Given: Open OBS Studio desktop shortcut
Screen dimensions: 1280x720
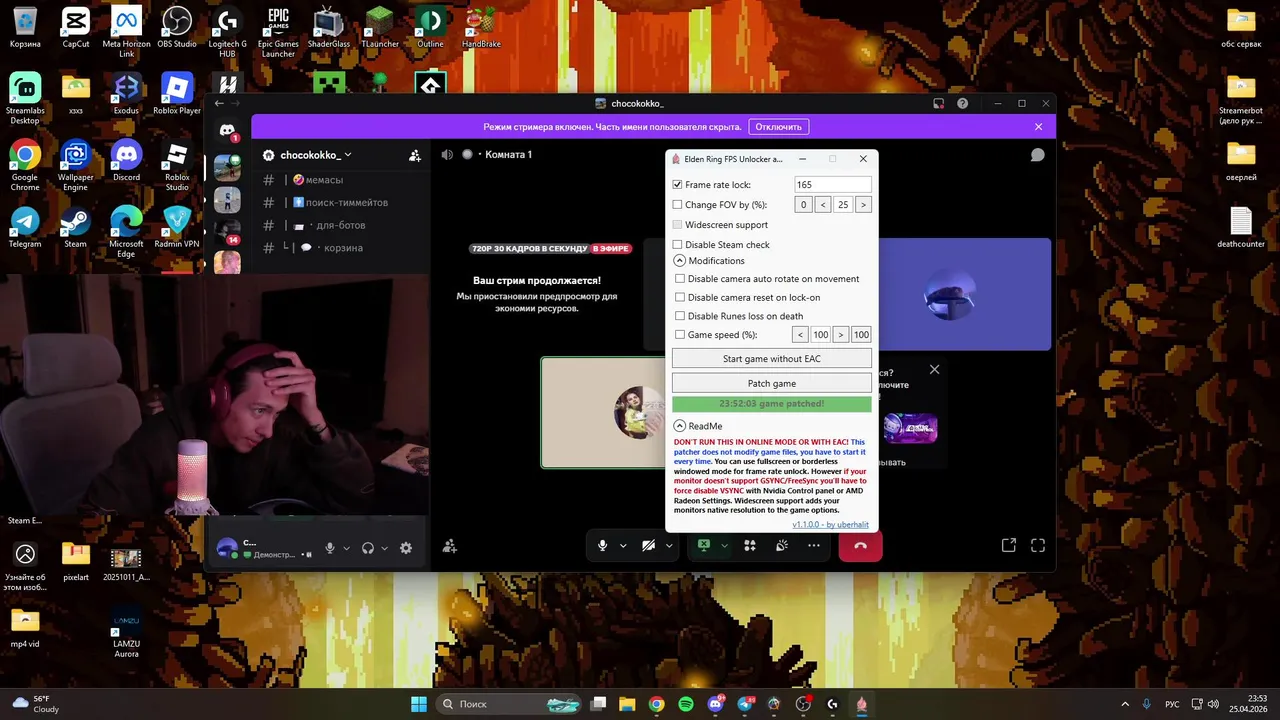Looking at the screenshot, I should (x=177, y=29).
